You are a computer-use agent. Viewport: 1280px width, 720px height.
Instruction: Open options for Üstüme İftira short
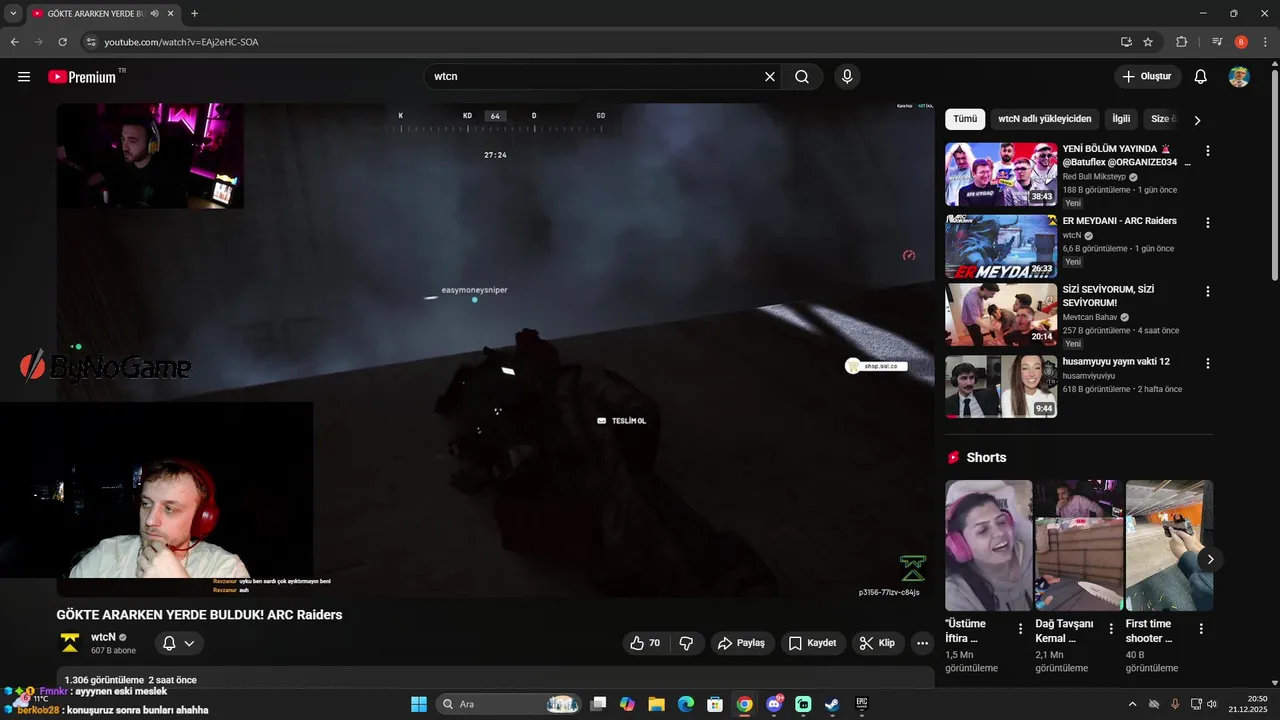point(1020,629)
